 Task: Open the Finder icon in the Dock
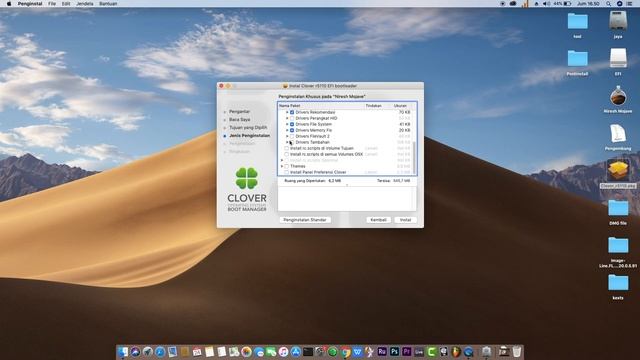123,351
